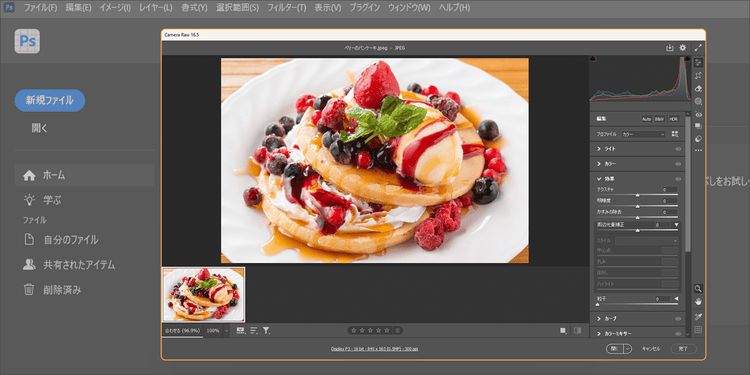Open the Snapshots icon in the right toolstrip
Image resolution: width=750 pixels, height=375 pixels.
pos(698,126)
